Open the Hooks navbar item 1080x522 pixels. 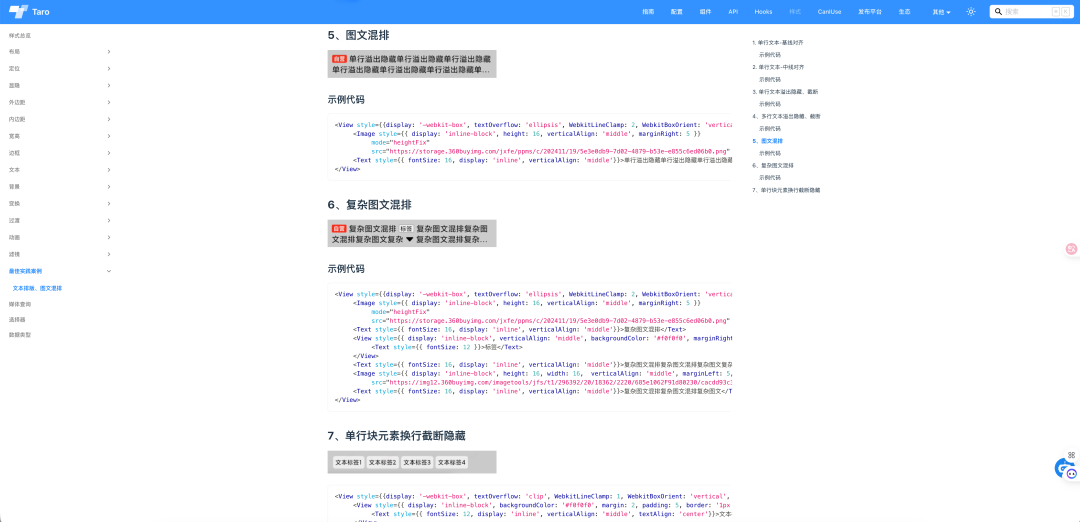pos(763,12)
